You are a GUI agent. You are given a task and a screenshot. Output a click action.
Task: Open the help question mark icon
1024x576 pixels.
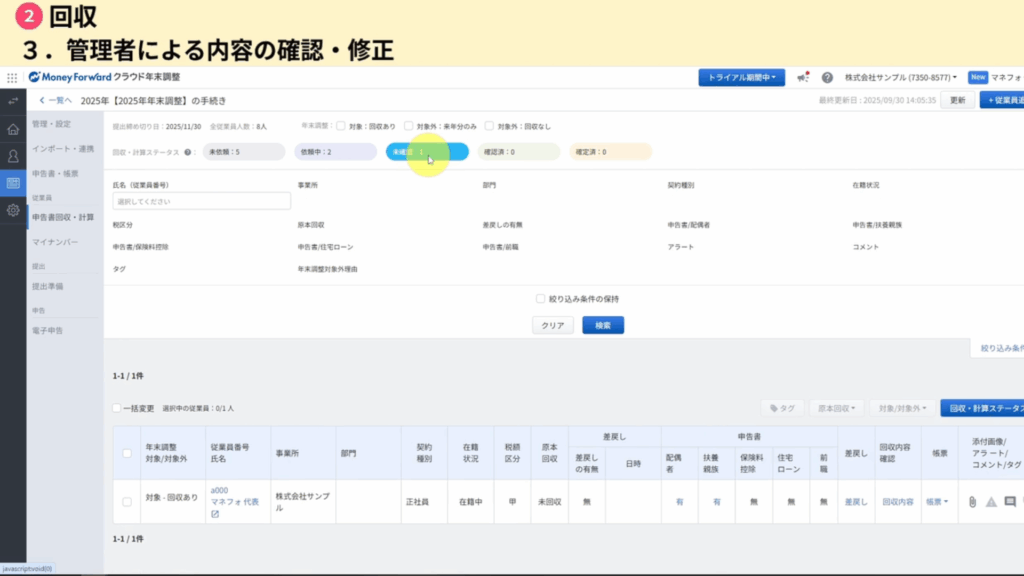pyautogui.click(x=827, y=77)
